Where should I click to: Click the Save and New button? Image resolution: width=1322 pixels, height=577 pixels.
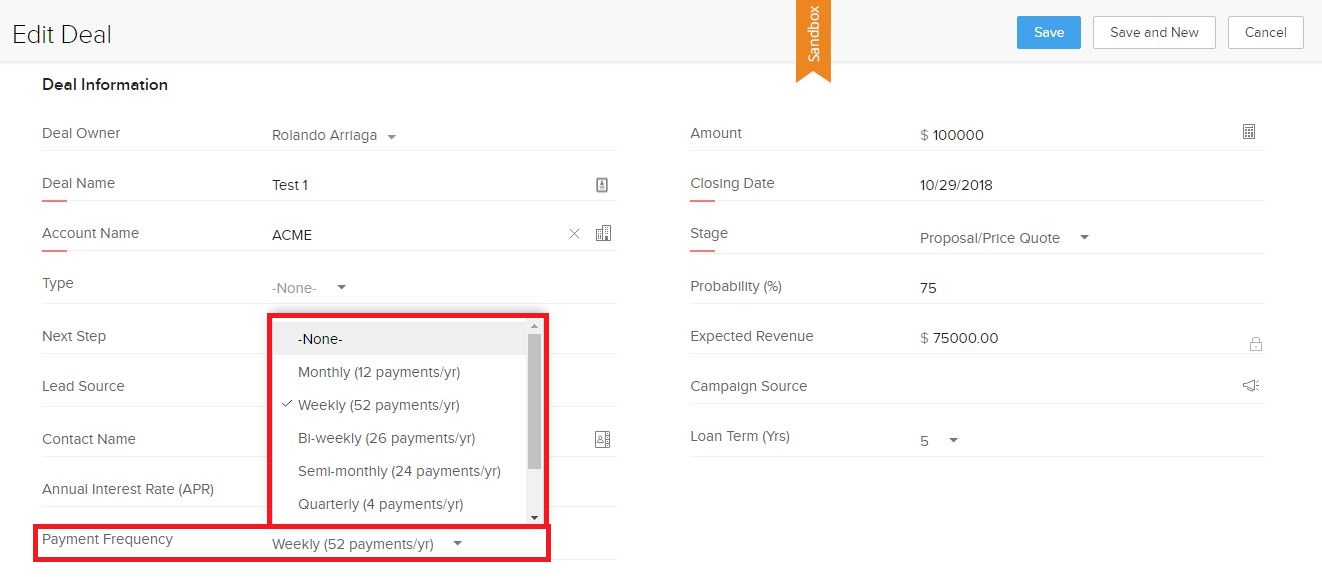click(1153, 32)
